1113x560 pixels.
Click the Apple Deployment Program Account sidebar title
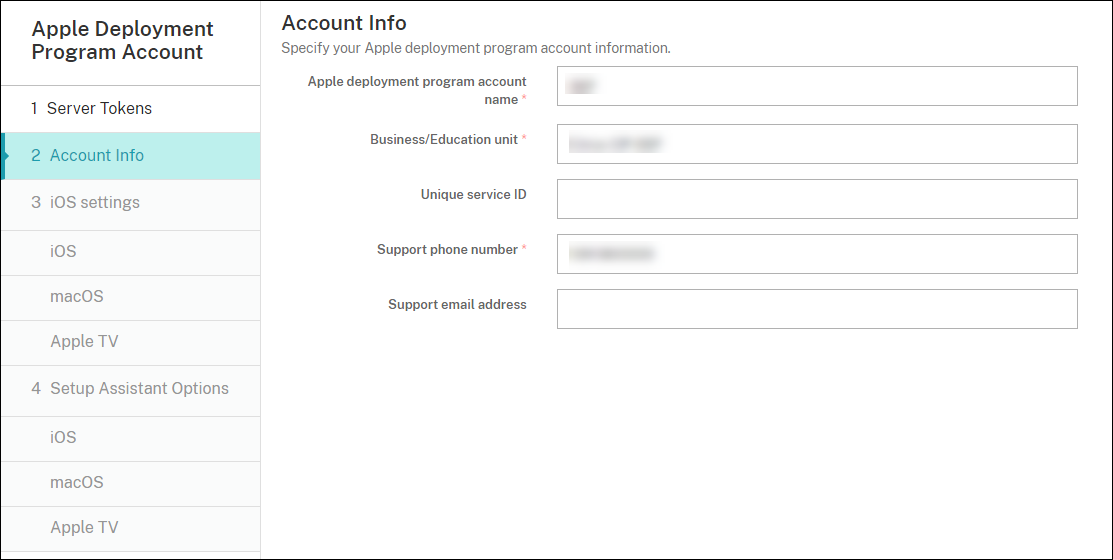click(122, 41)
